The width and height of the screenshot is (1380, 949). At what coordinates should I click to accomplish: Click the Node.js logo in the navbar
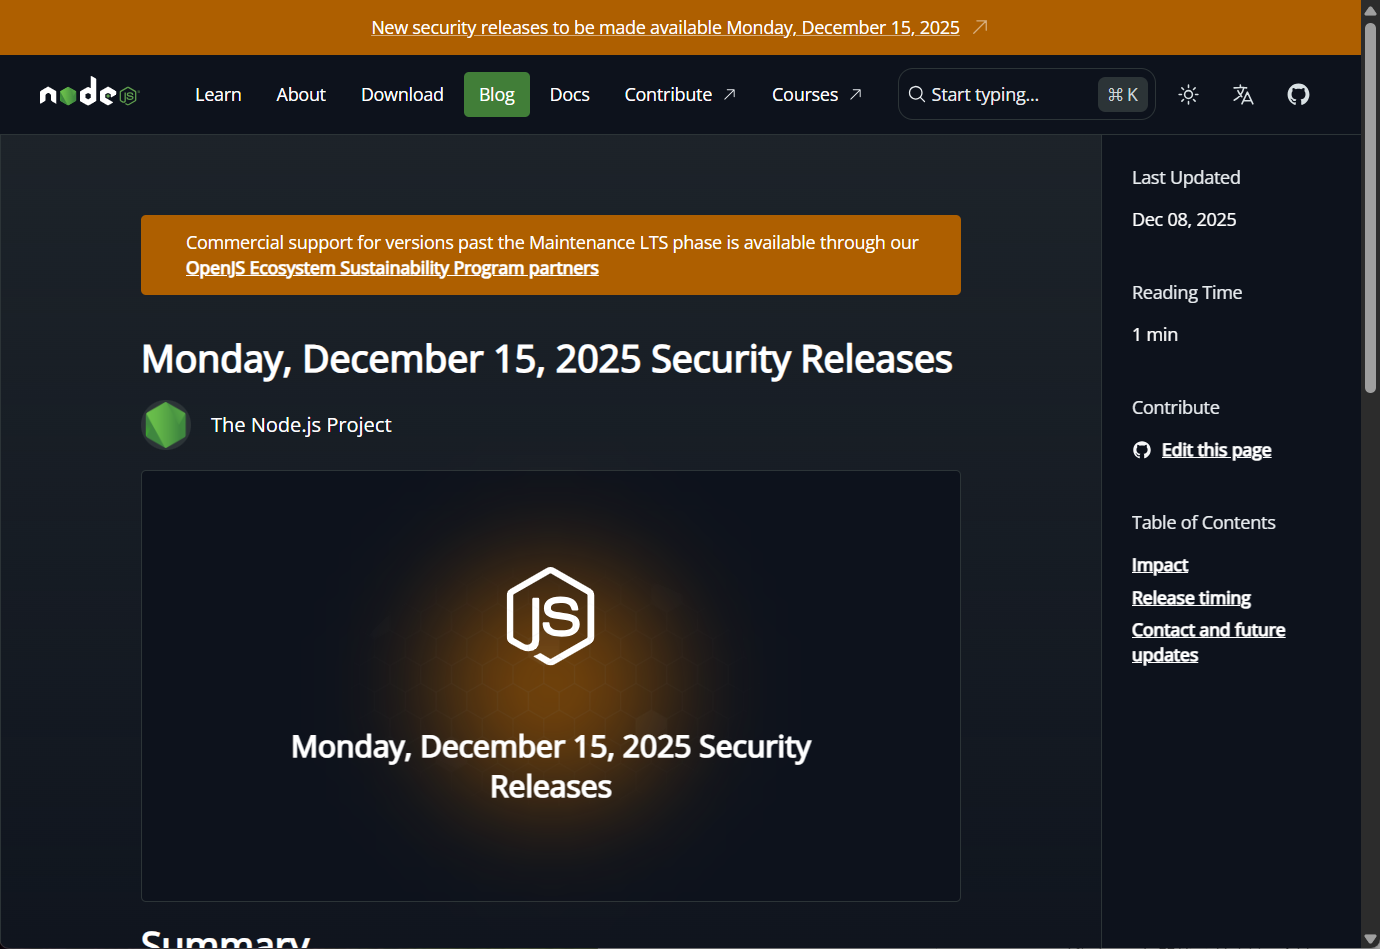[x=88, y=93]
